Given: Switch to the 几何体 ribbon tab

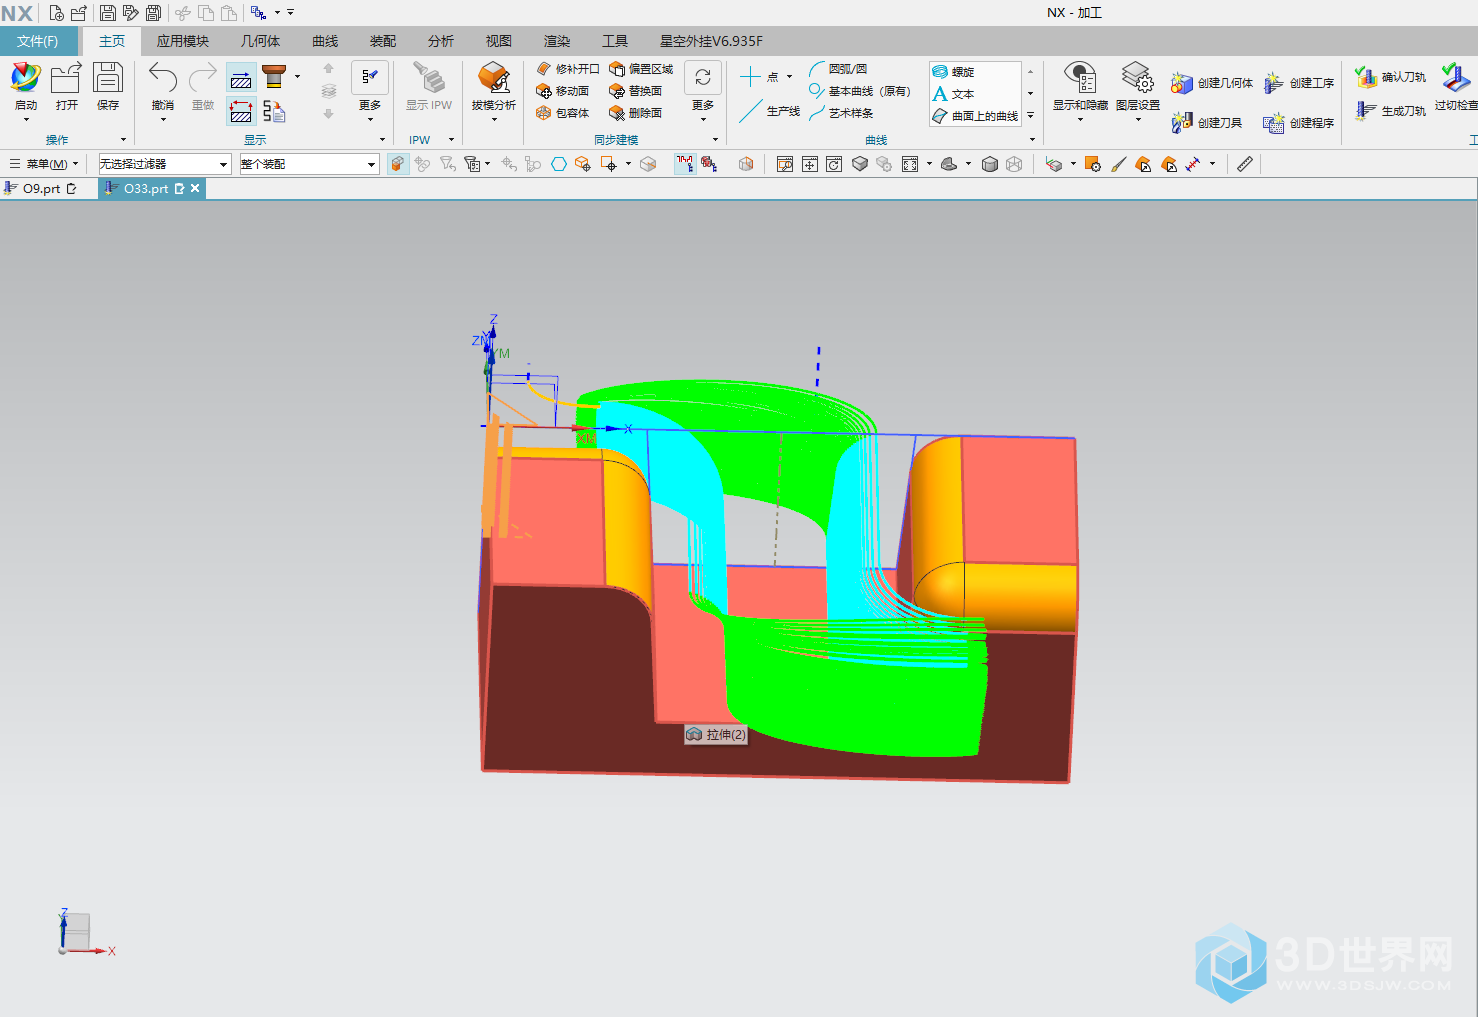Looking at the screenshot, I should (260, 41).
